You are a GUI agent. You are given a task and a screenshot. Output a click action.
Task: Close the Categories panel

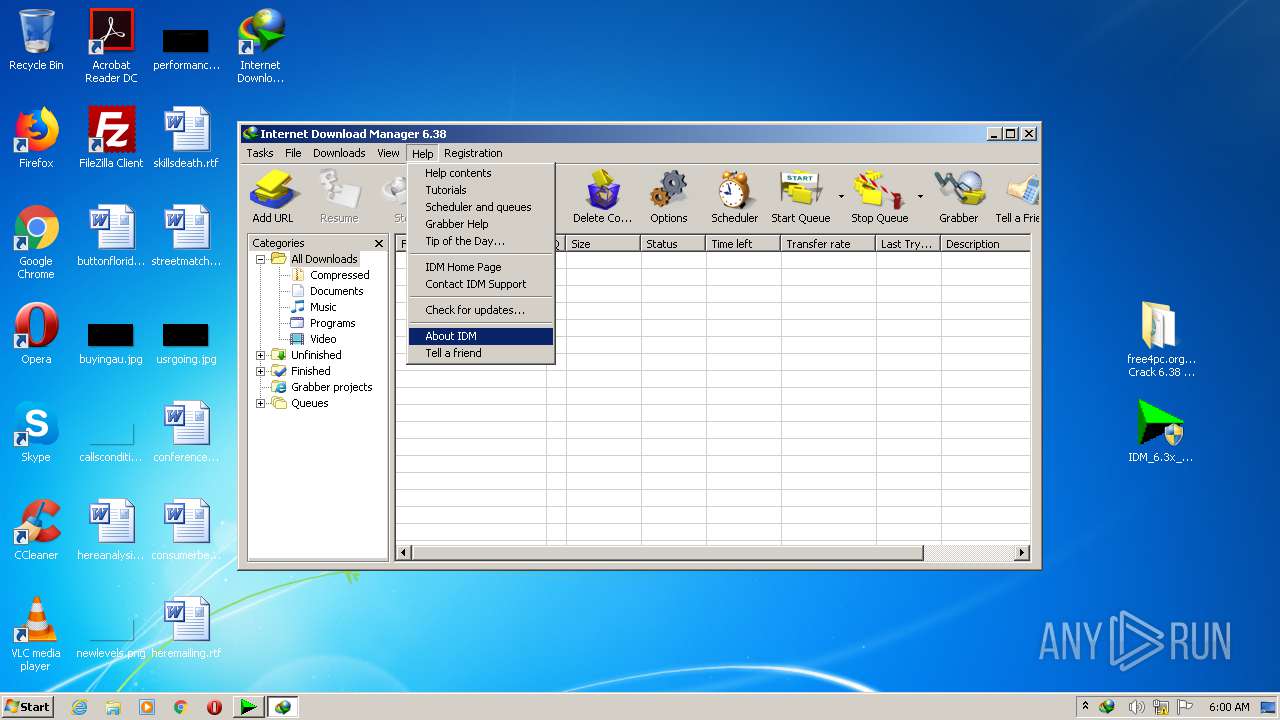click(x=379, y=243)
